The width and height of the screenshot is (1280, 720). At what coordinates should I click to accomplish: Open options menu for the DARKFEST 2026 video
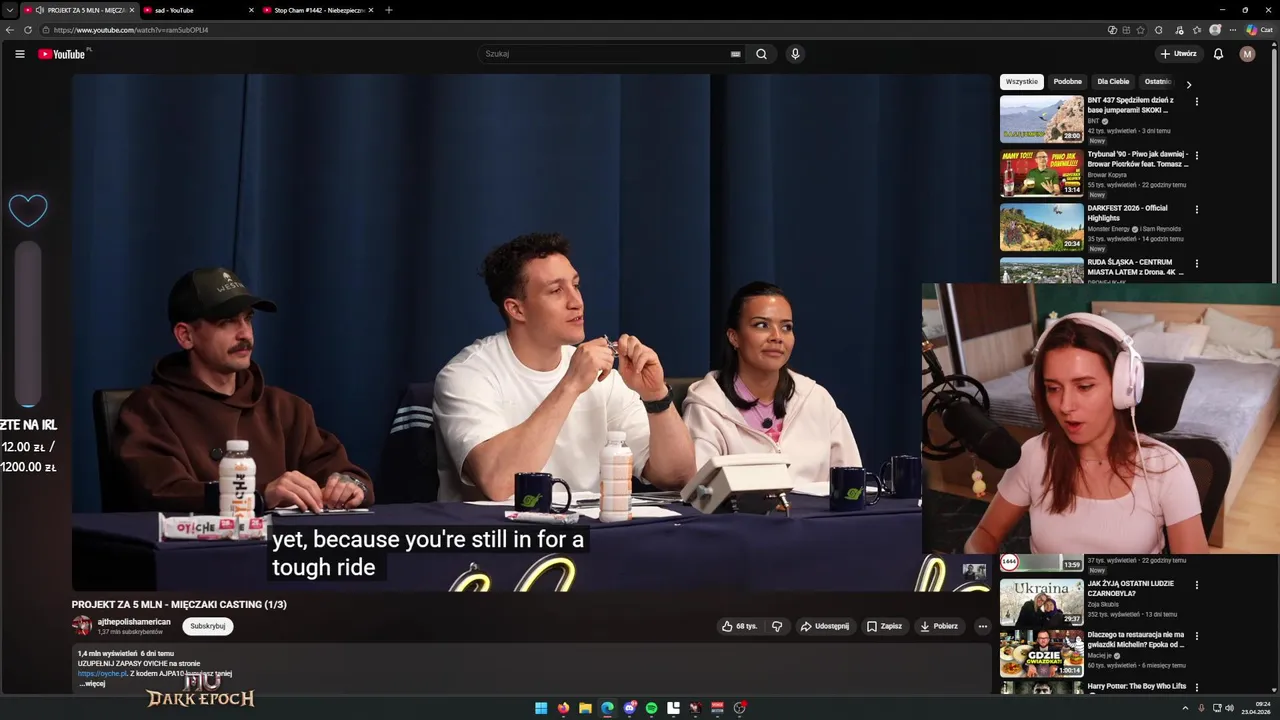(x=1196, y=209)
